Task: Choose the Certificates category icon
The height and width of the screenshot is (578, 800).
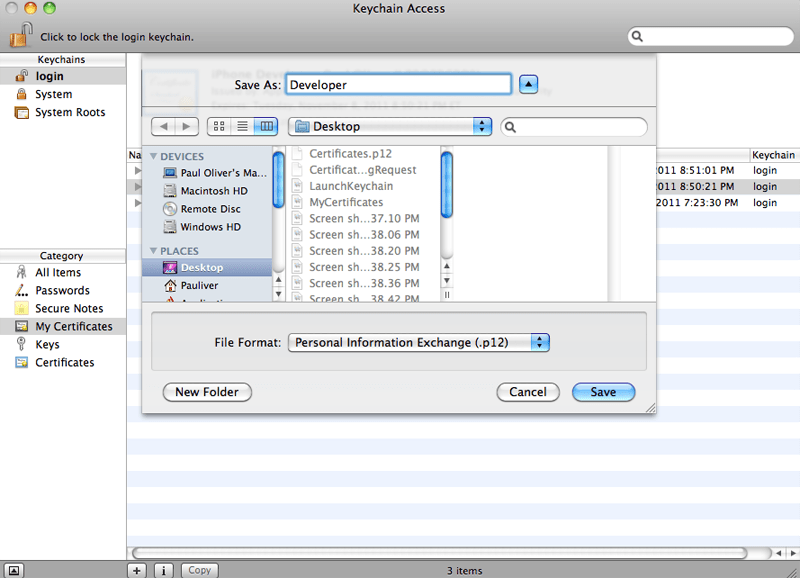Action: coord(21,362)
